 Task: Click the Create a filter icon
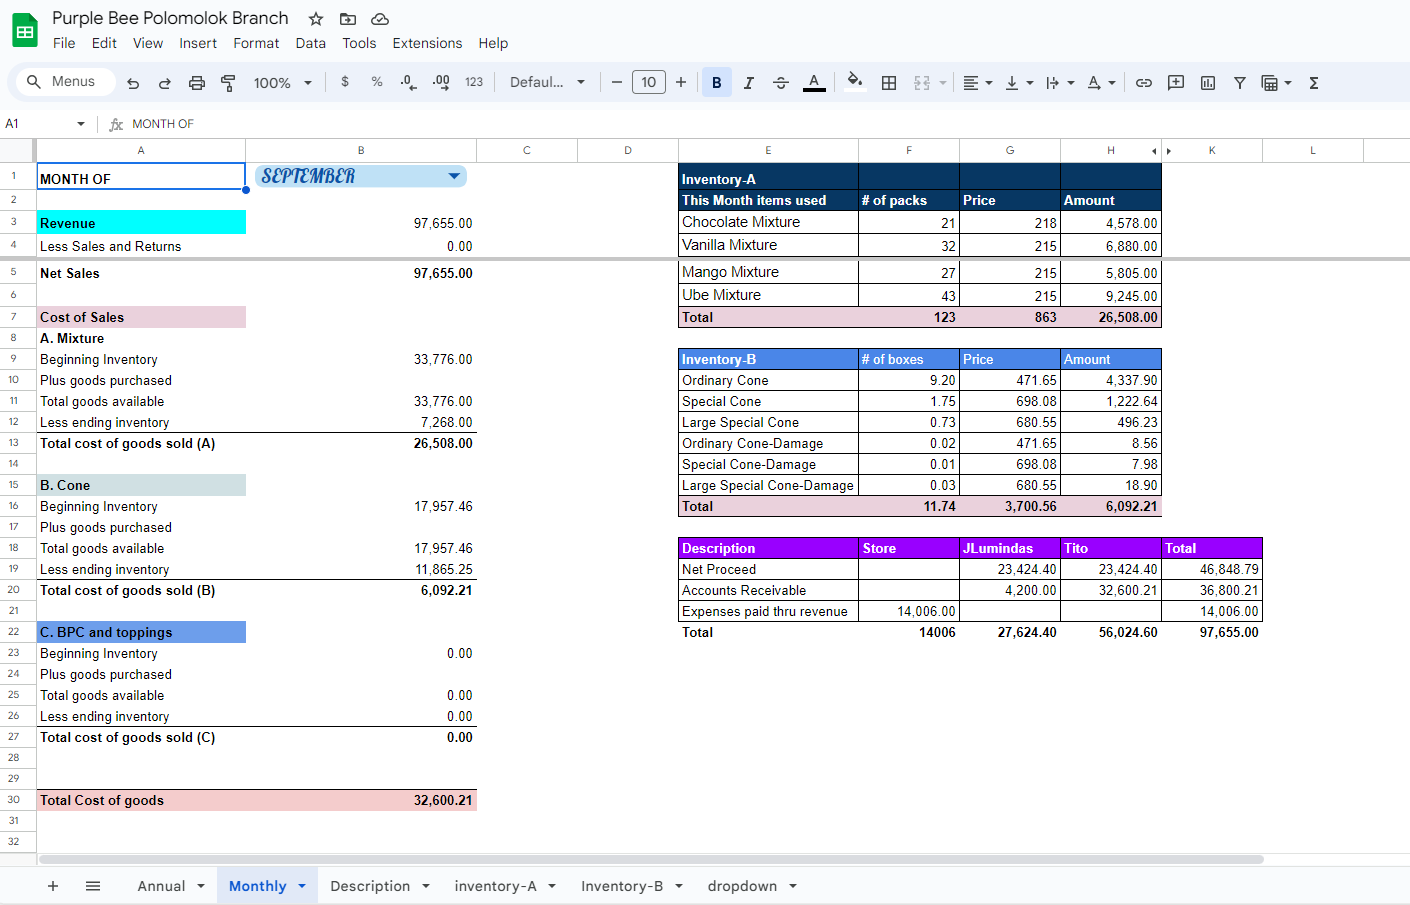tap(1239, 83)
